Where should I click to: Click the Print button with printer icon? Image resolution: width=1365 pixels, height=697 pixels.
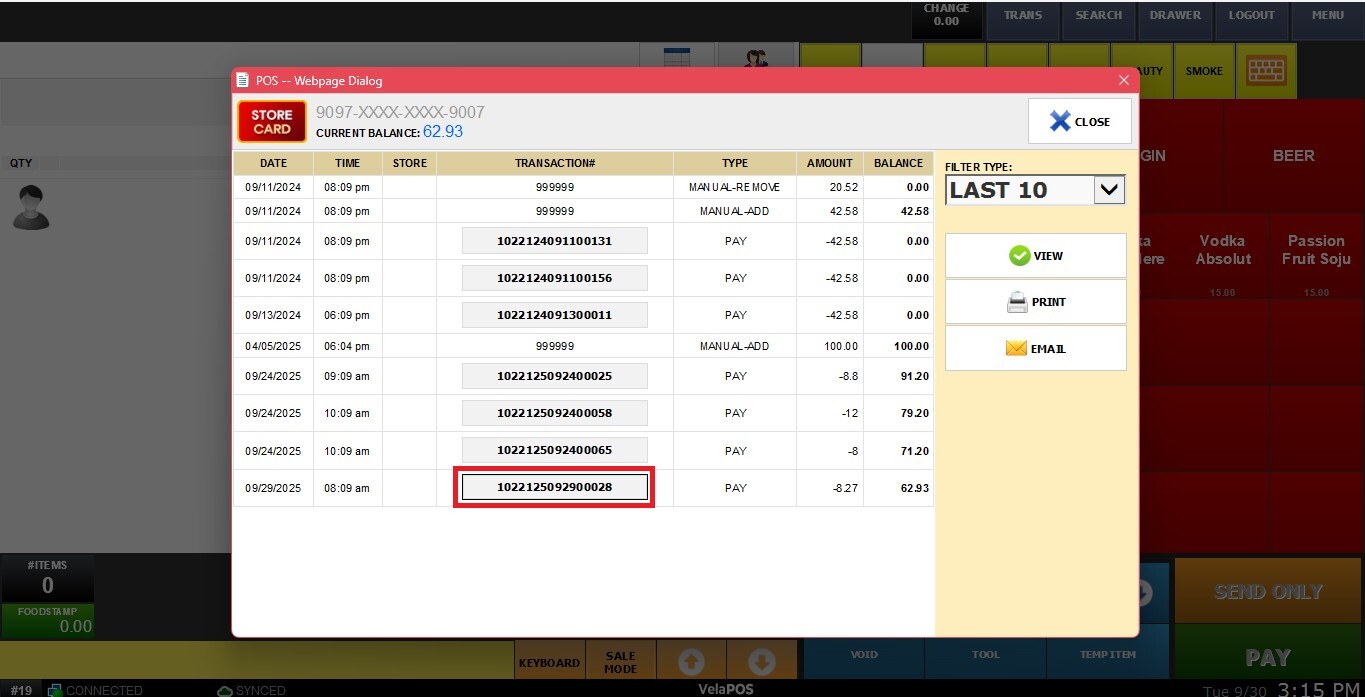click(x=1035, y=302)
